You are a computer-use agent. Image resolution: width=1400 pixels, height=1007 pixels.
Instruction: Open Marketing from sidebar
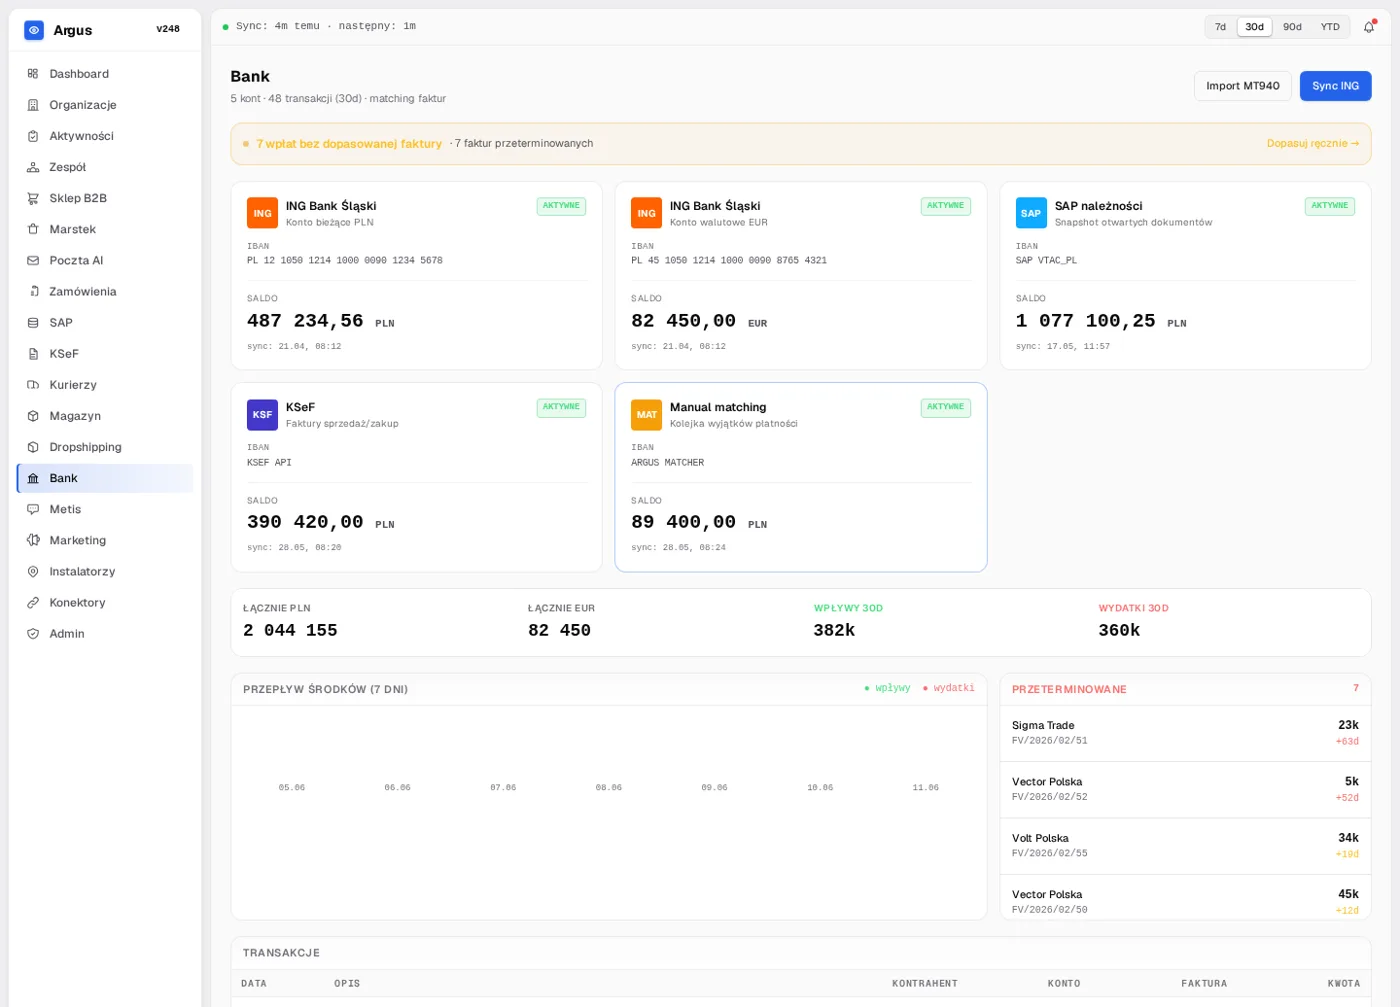[105, 540]
